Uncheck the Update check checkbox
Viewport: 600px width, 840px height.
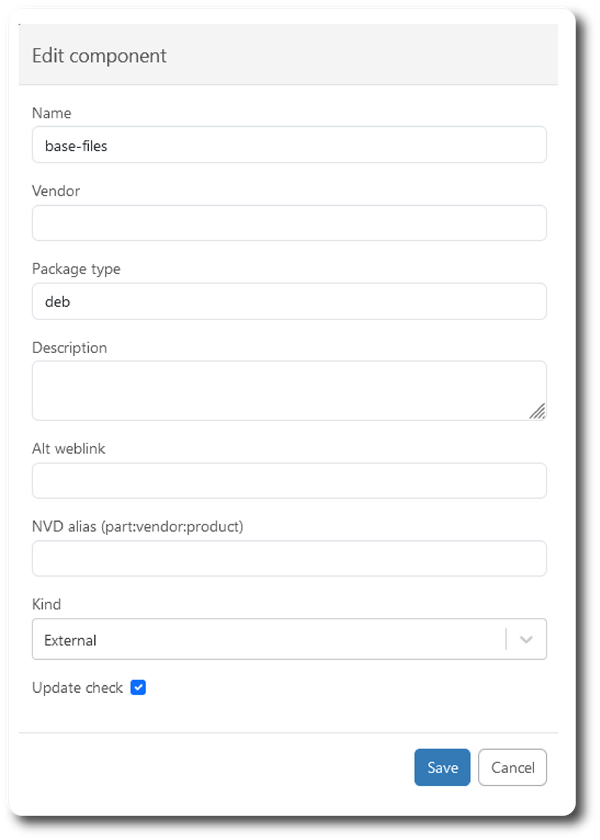pos(139,688)
